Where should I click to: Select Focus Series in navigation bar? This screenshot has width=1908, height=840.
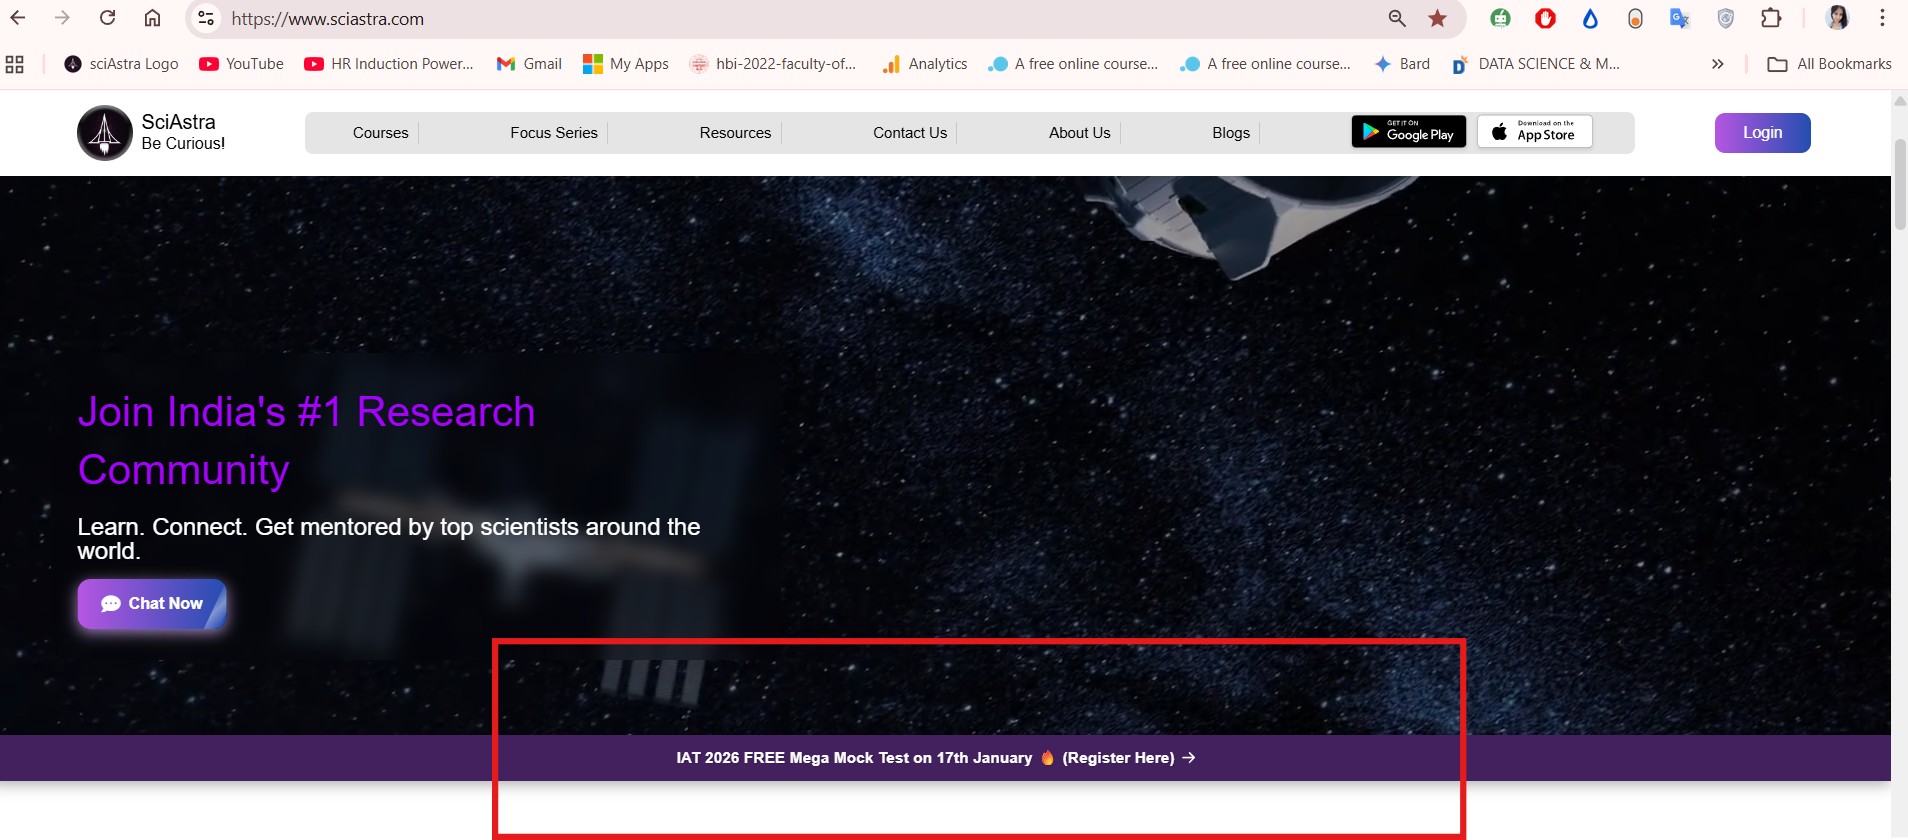pyautogui.click(x=553, y=133)
